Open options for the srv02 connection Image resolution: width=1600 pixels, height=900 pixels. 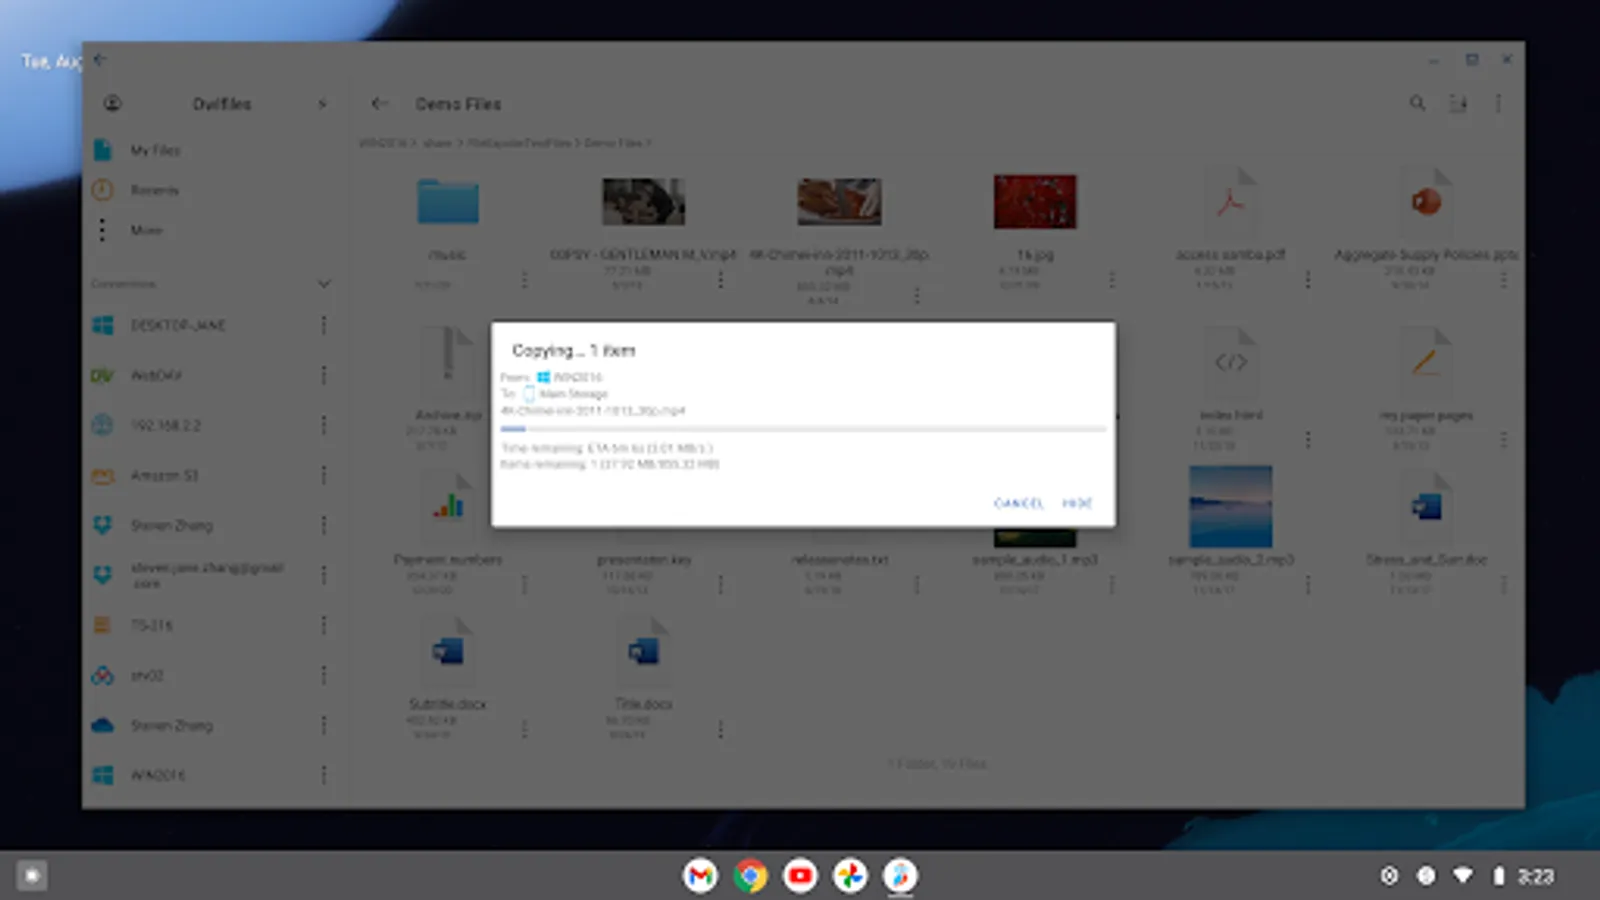(x=324, y=675)
